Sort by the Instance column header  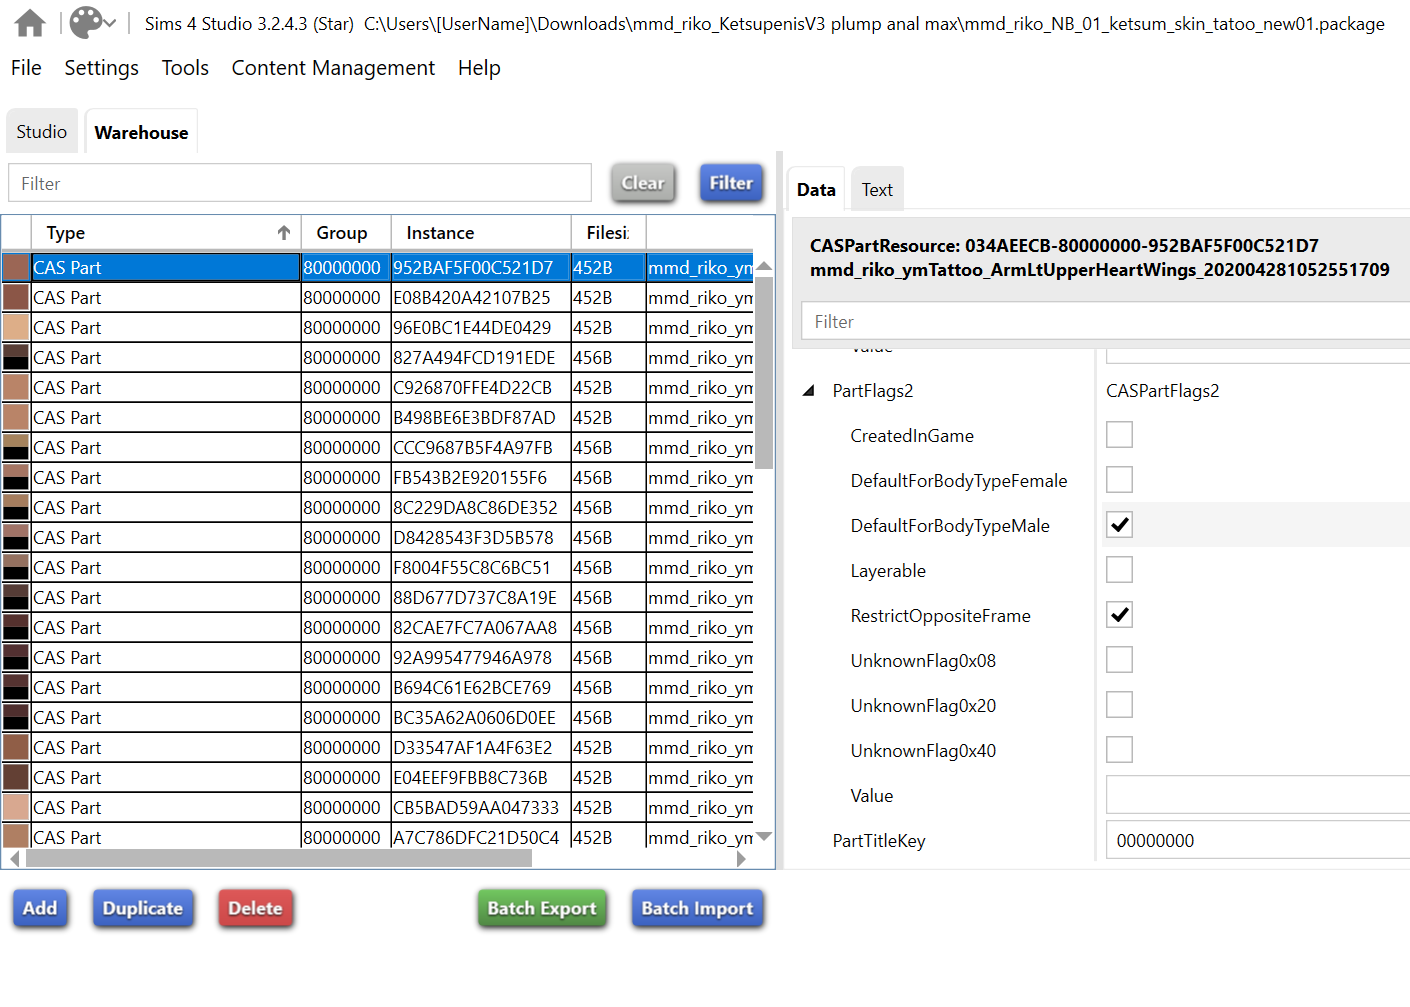tap(481, 232)
